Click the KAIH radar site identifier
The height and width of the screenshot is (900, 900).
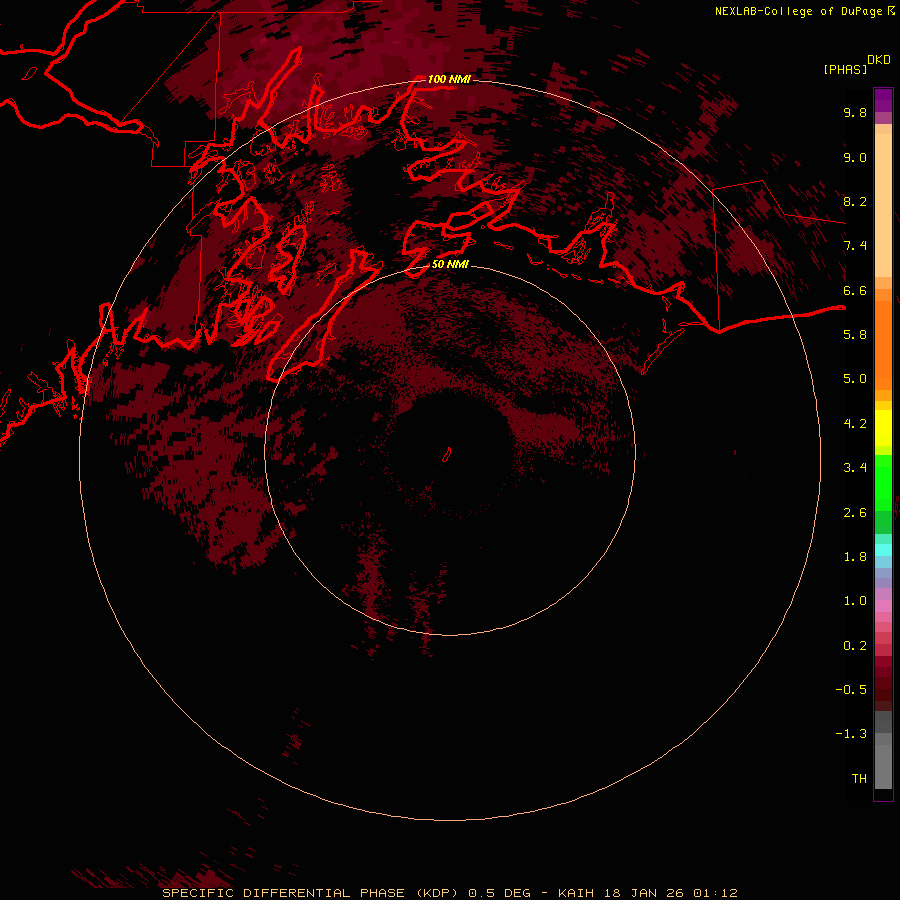click(x=578, y=893)
